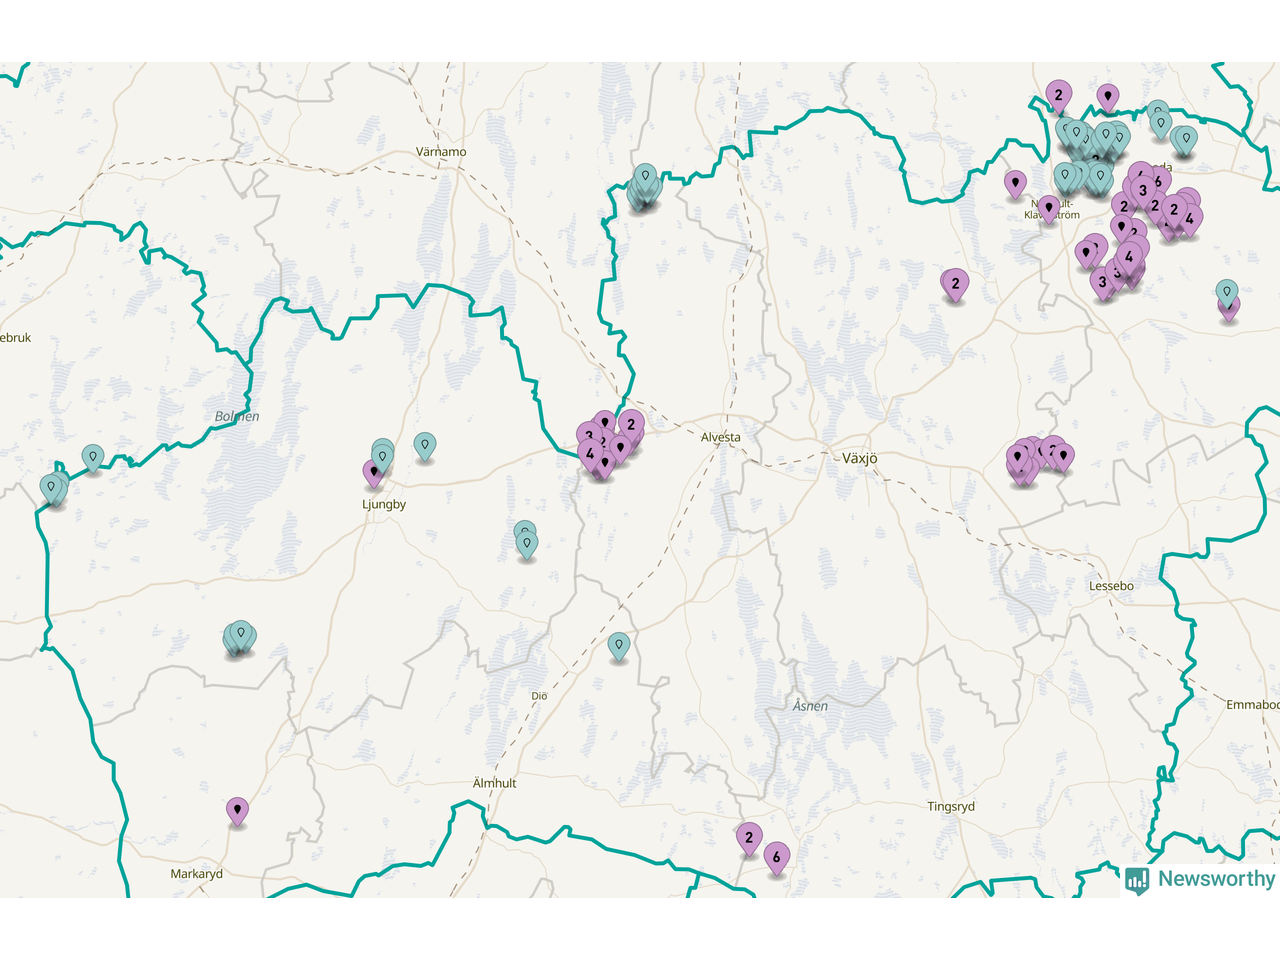Screen dimensions: 1280x960
Task: Click the purple '2' marker nearest Alvesta
Action: pyautogui.click(x=631, y=426)
